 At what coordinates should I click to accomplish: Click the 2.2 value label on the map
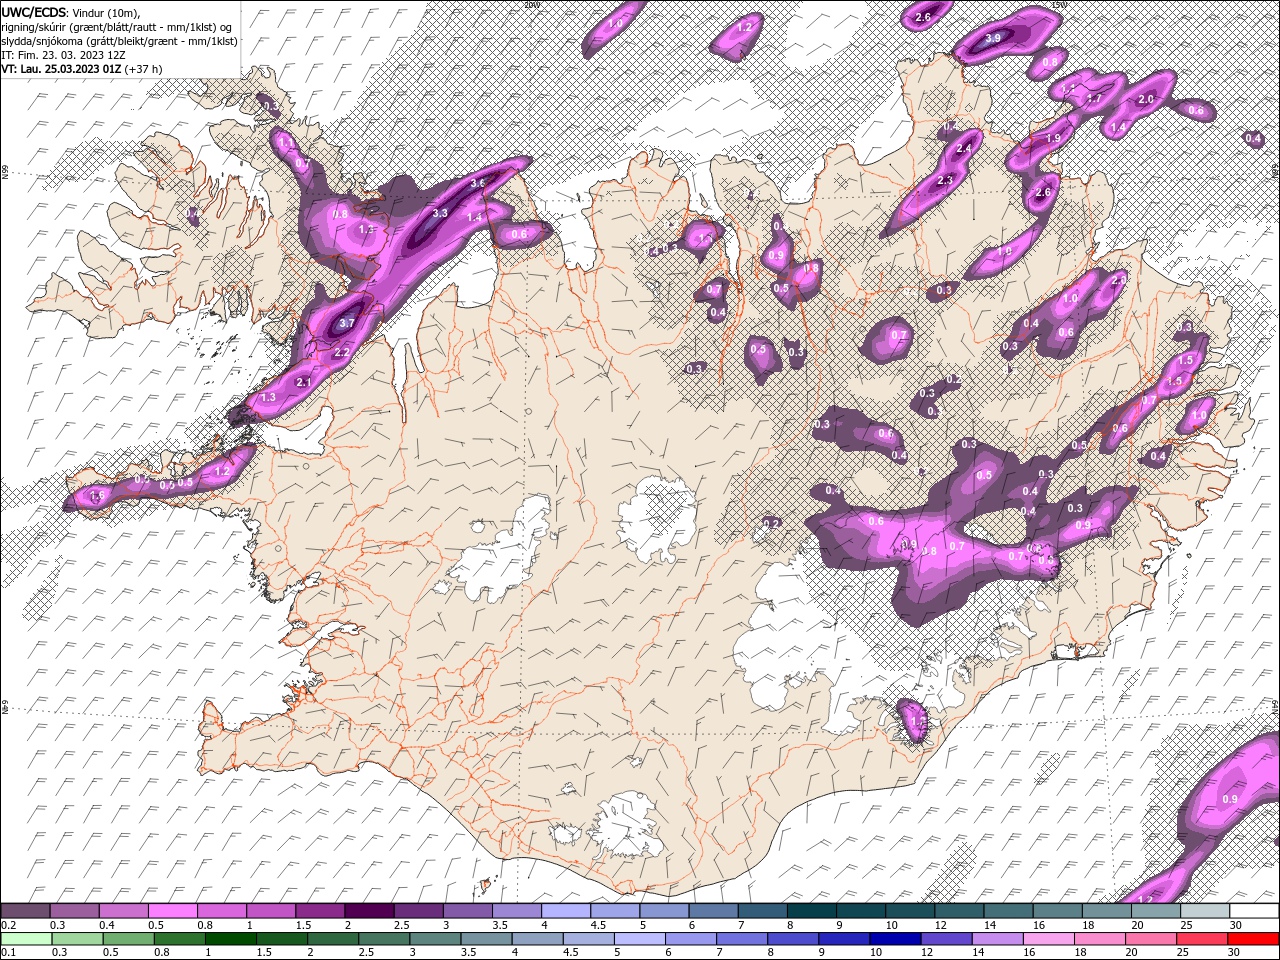coord(341,353)
